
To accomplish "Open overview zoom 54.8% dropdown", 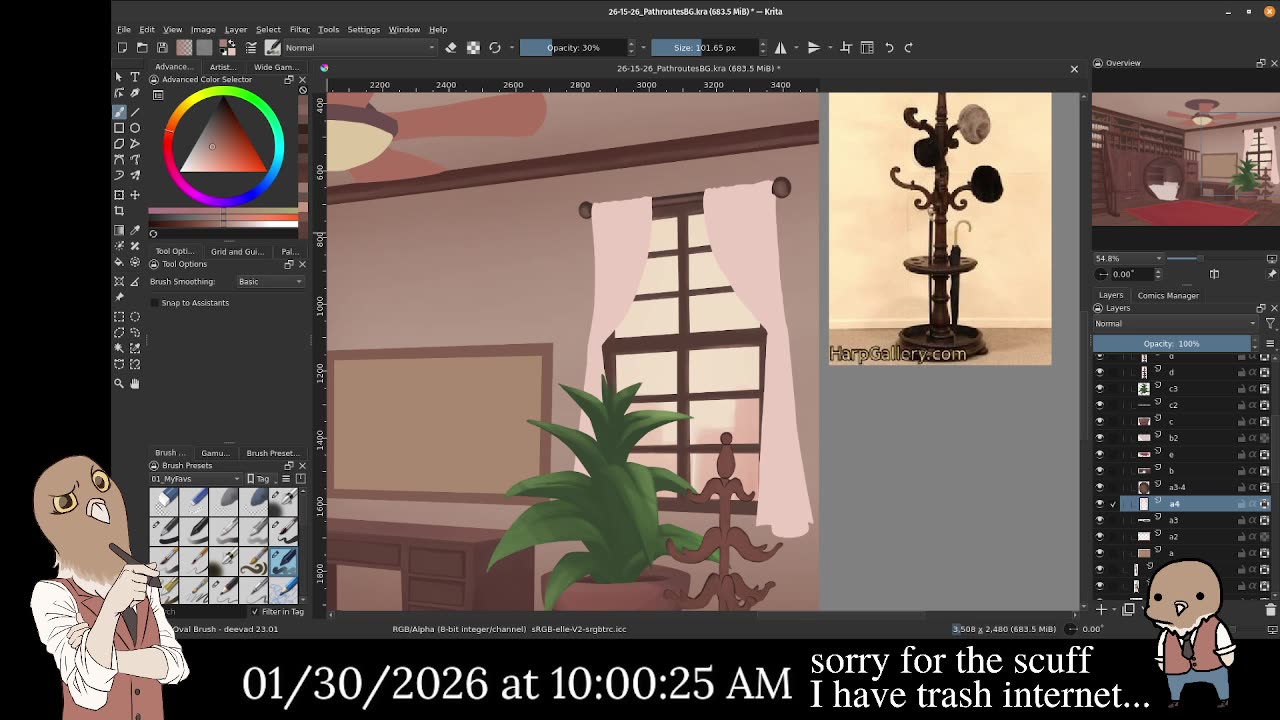I will point(1129,259).
